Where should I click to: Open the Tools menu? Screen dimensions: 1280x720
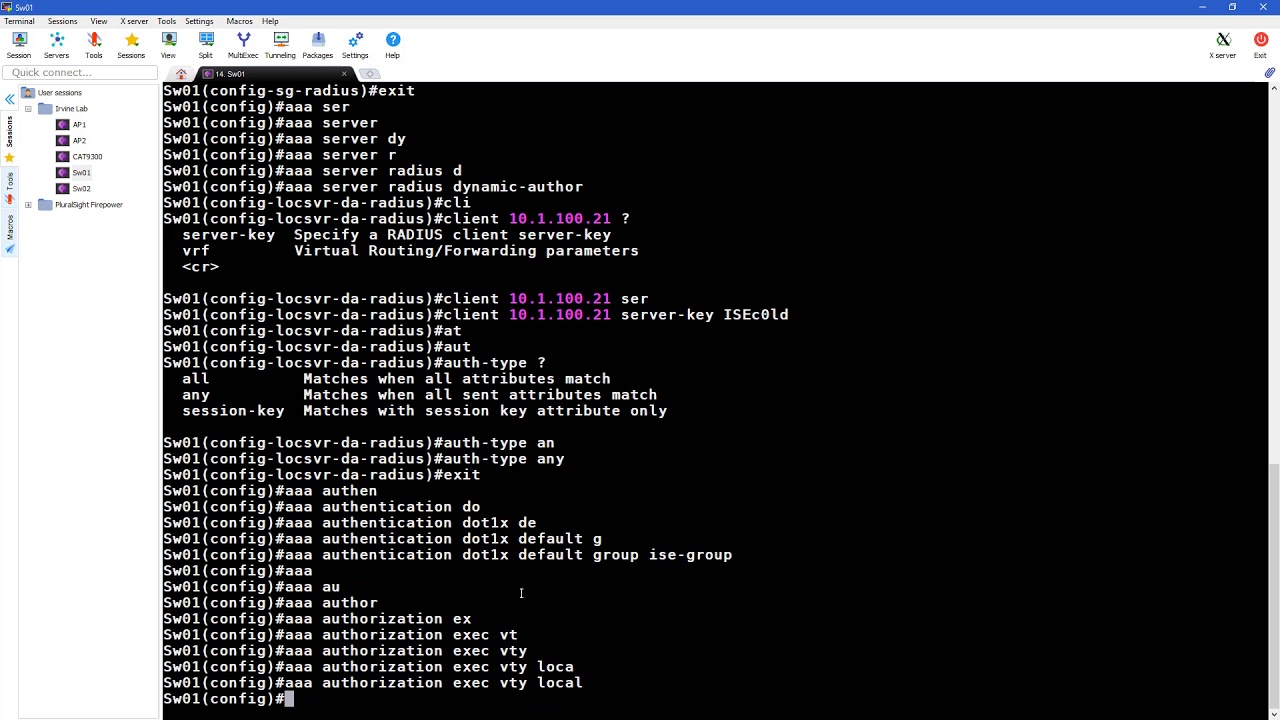click(166, 21)
